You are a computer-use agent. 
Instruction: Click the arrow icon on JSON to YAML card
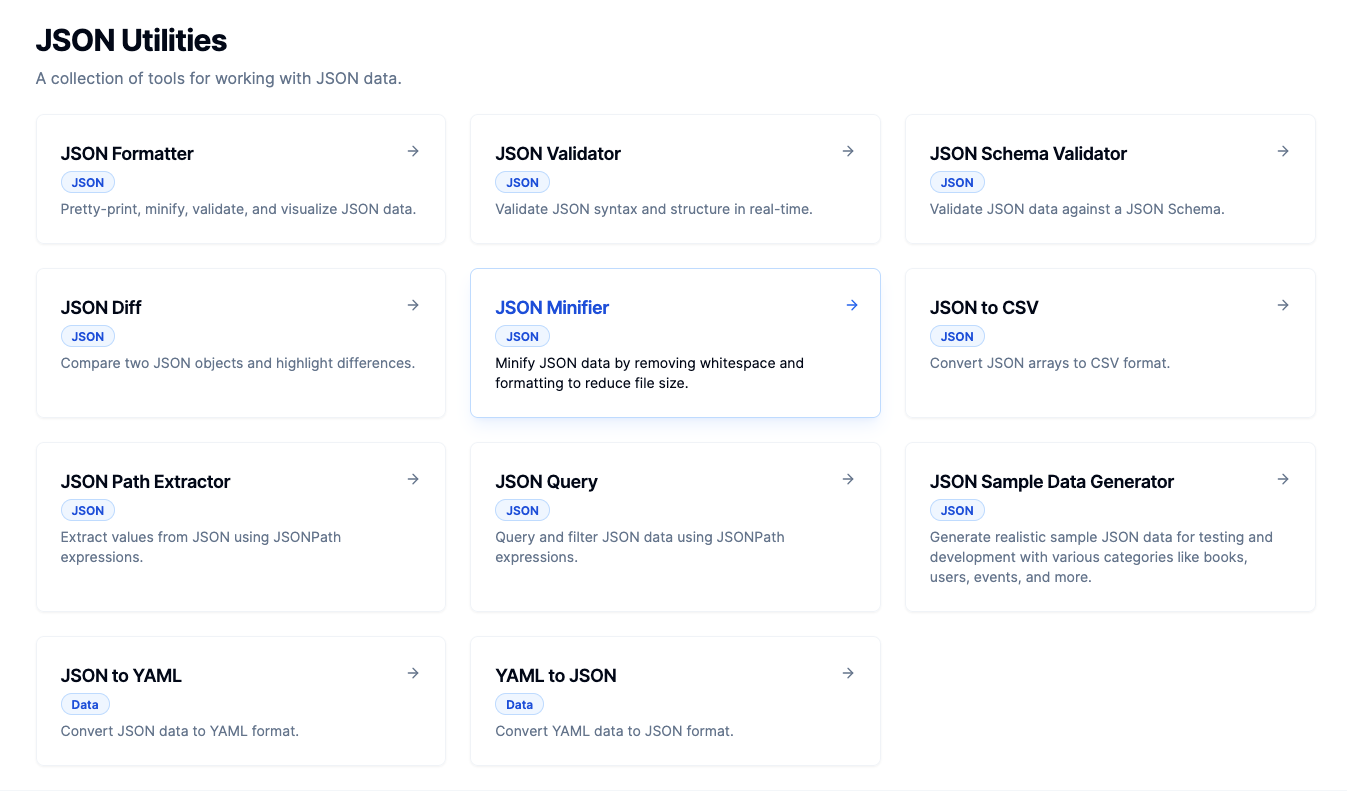[413, 673]
